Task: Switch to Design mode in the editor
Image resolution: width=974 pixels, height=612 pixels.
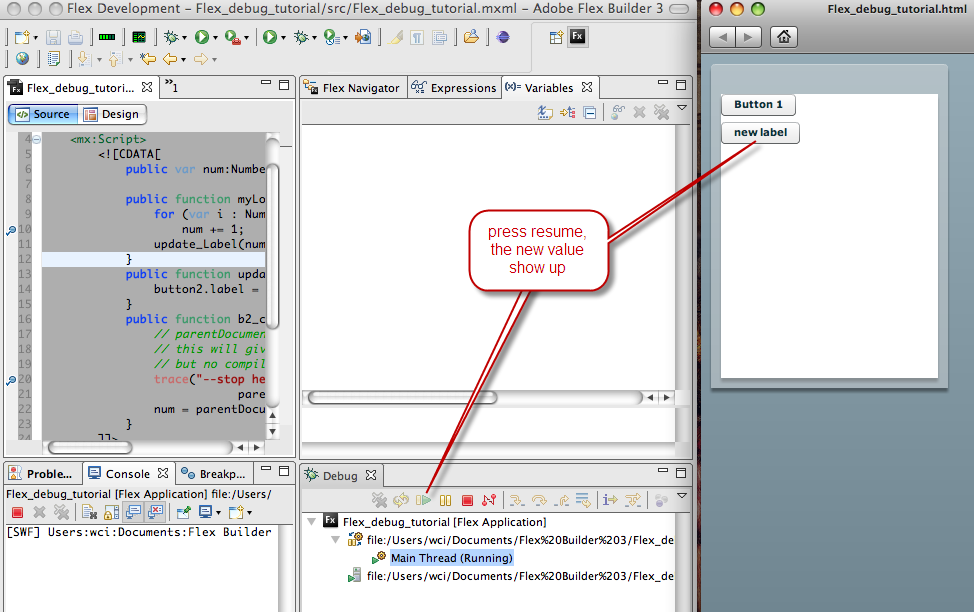Action: point(113,114)
